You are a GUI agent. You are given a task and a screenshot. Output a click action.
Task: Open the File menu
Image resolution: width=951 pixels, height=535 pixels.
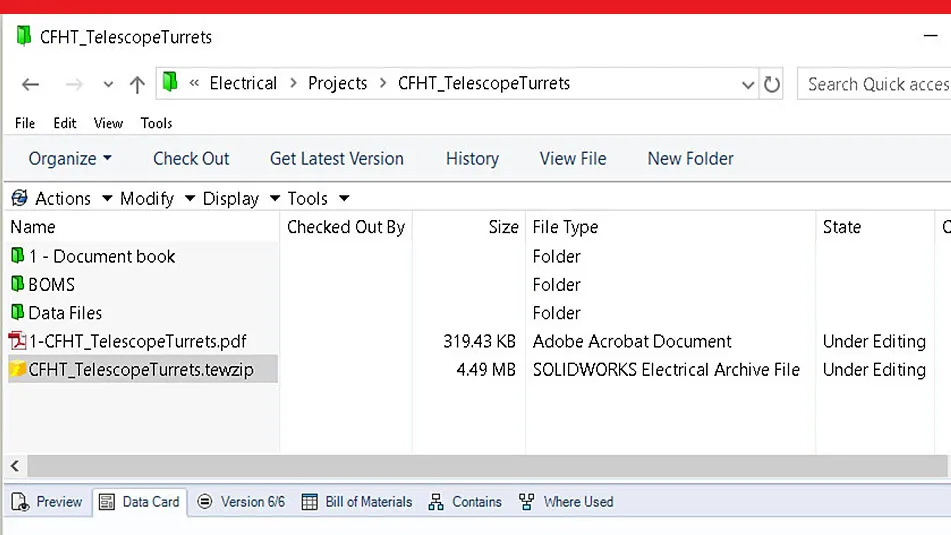[25, 123]
